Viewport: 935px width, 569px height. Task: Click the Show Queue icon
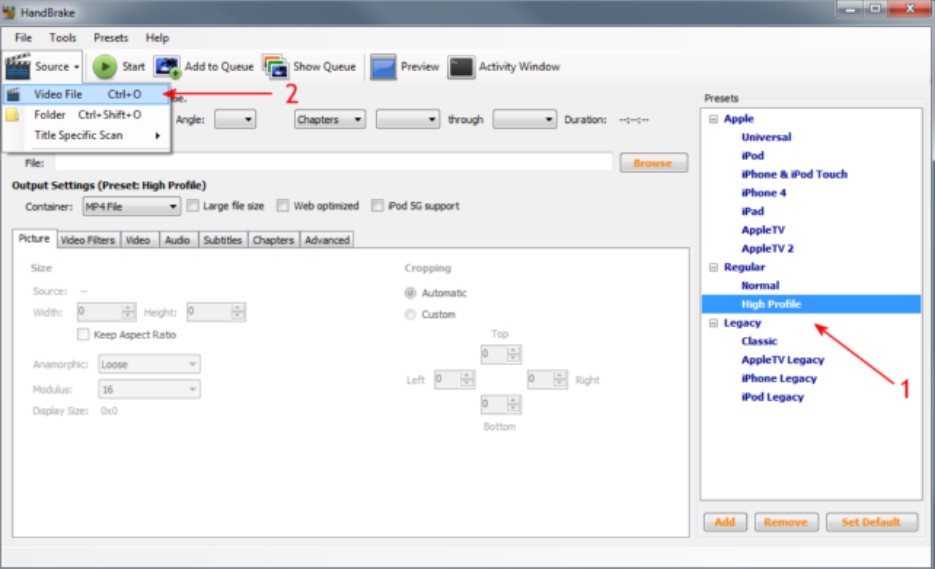[x=275, y=67]
